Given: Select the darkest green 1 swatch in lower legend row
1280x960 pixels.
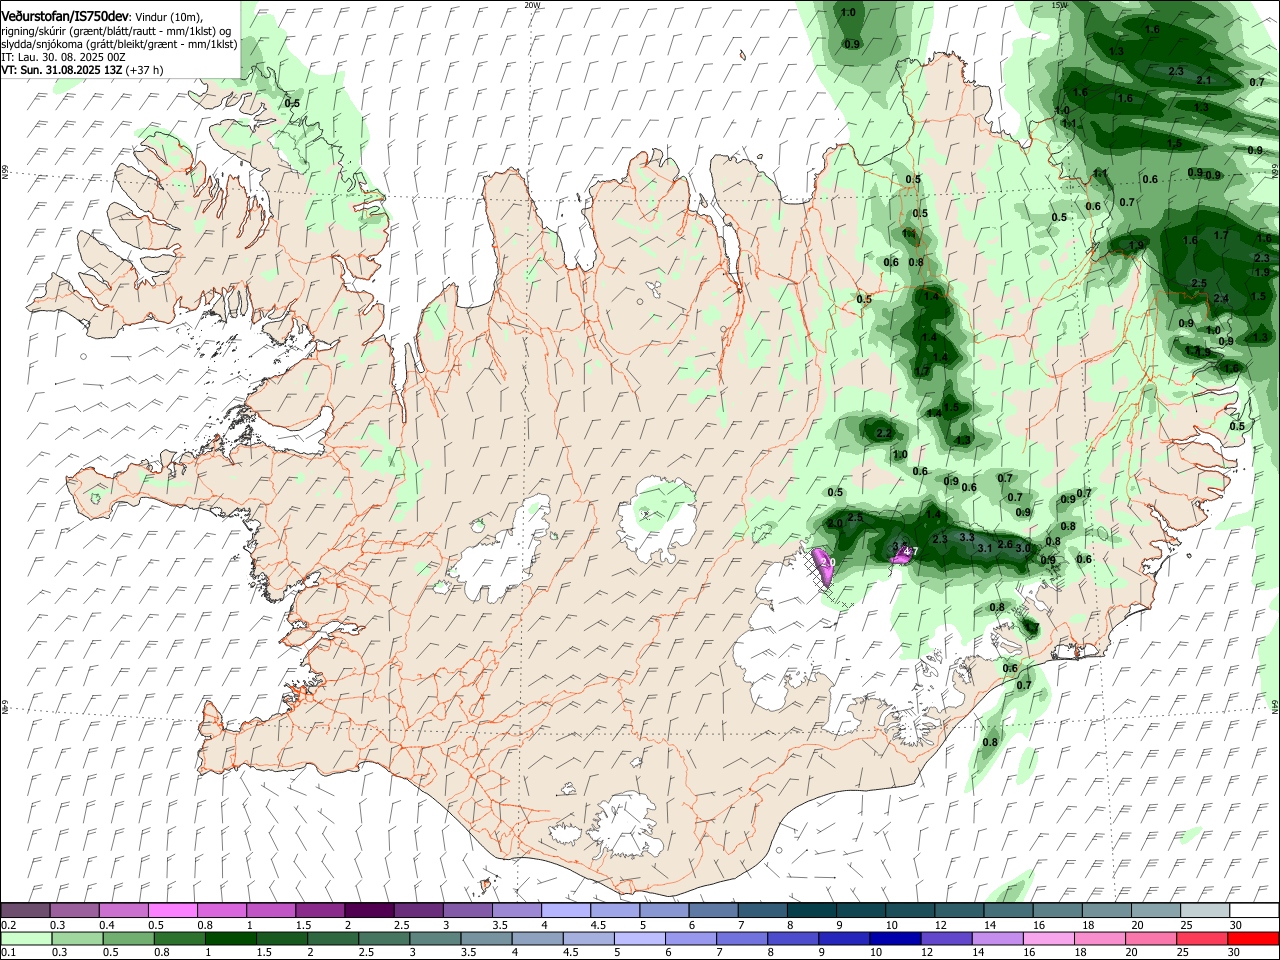Looking at the screenshot, I should (x=230, y=938).
